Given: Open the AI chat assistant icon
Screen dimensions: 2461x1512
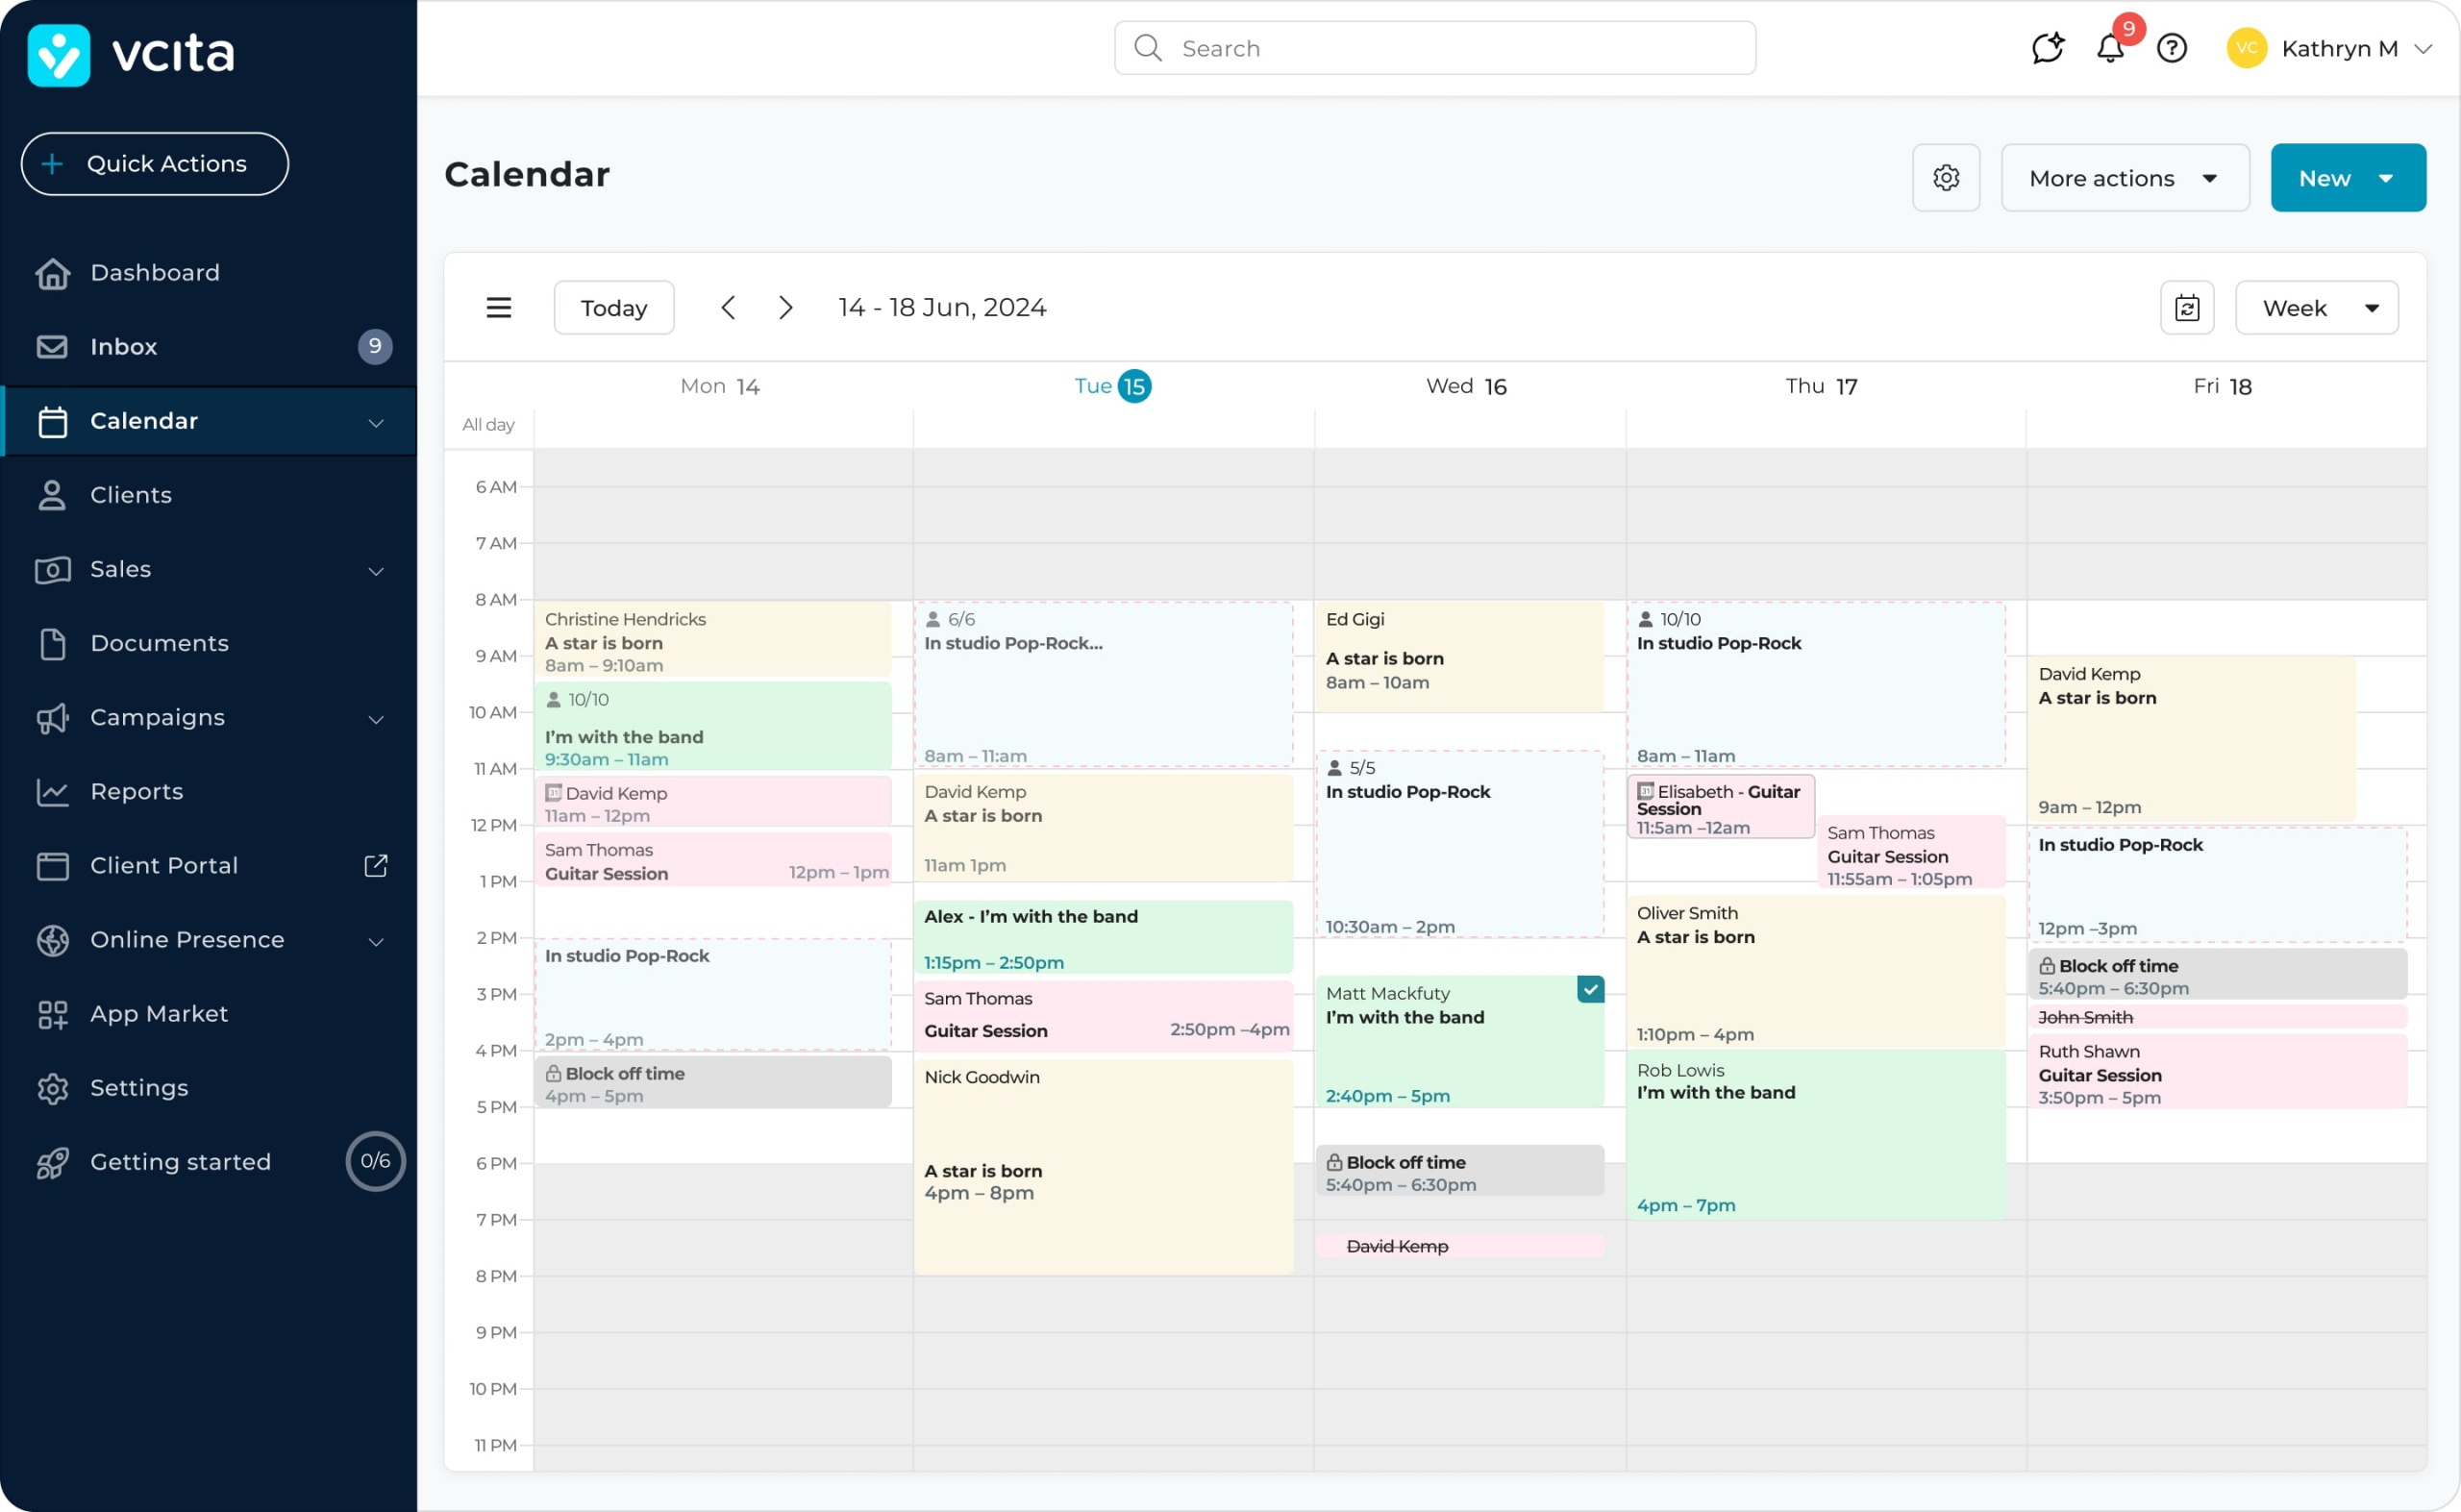Looking at the screenshot, I should (x=2048, y=47).
